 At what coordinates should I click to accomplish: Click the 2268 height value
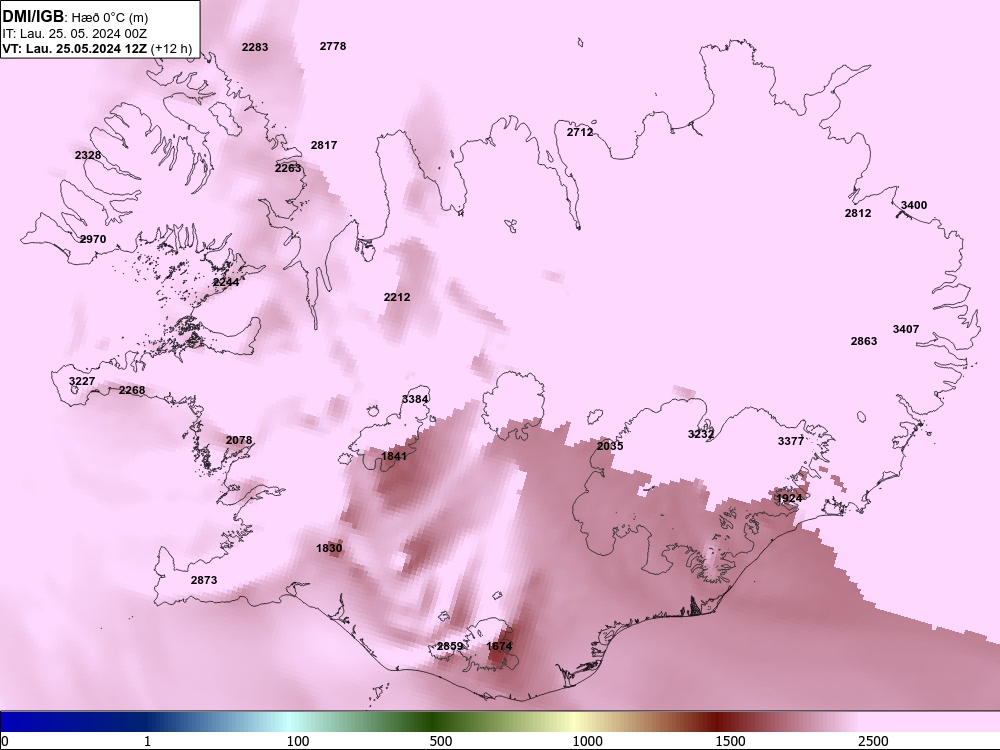tap(132, 390)
